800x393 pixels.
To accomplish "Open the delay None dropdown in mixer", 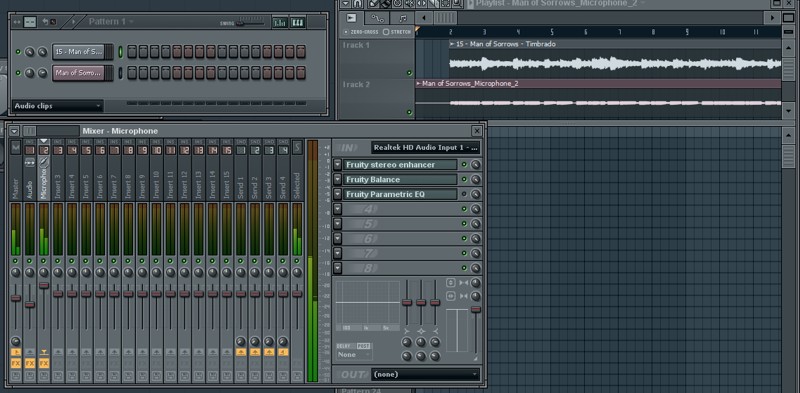I will 354,355.
